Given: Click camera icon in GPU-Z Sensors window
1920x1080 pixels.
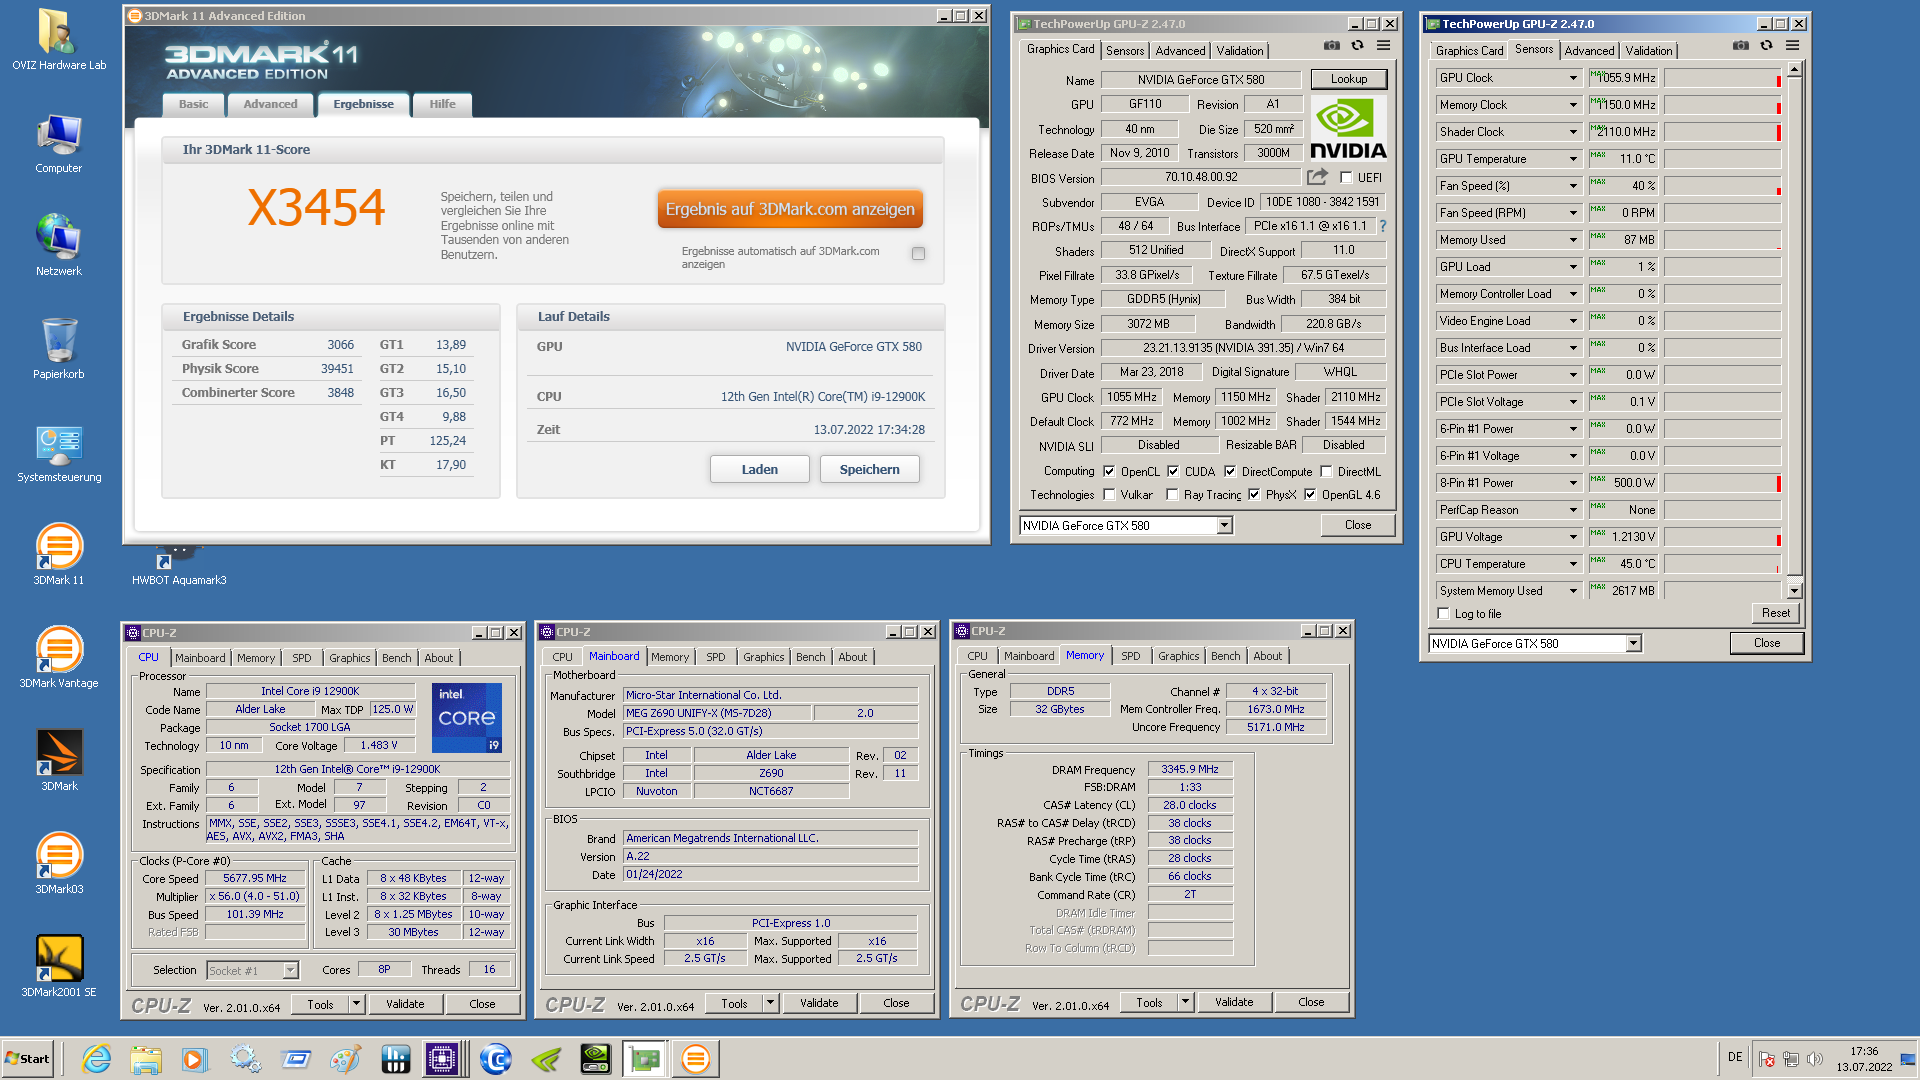Looking at the screenshot, I should [x=1741, y=46].
